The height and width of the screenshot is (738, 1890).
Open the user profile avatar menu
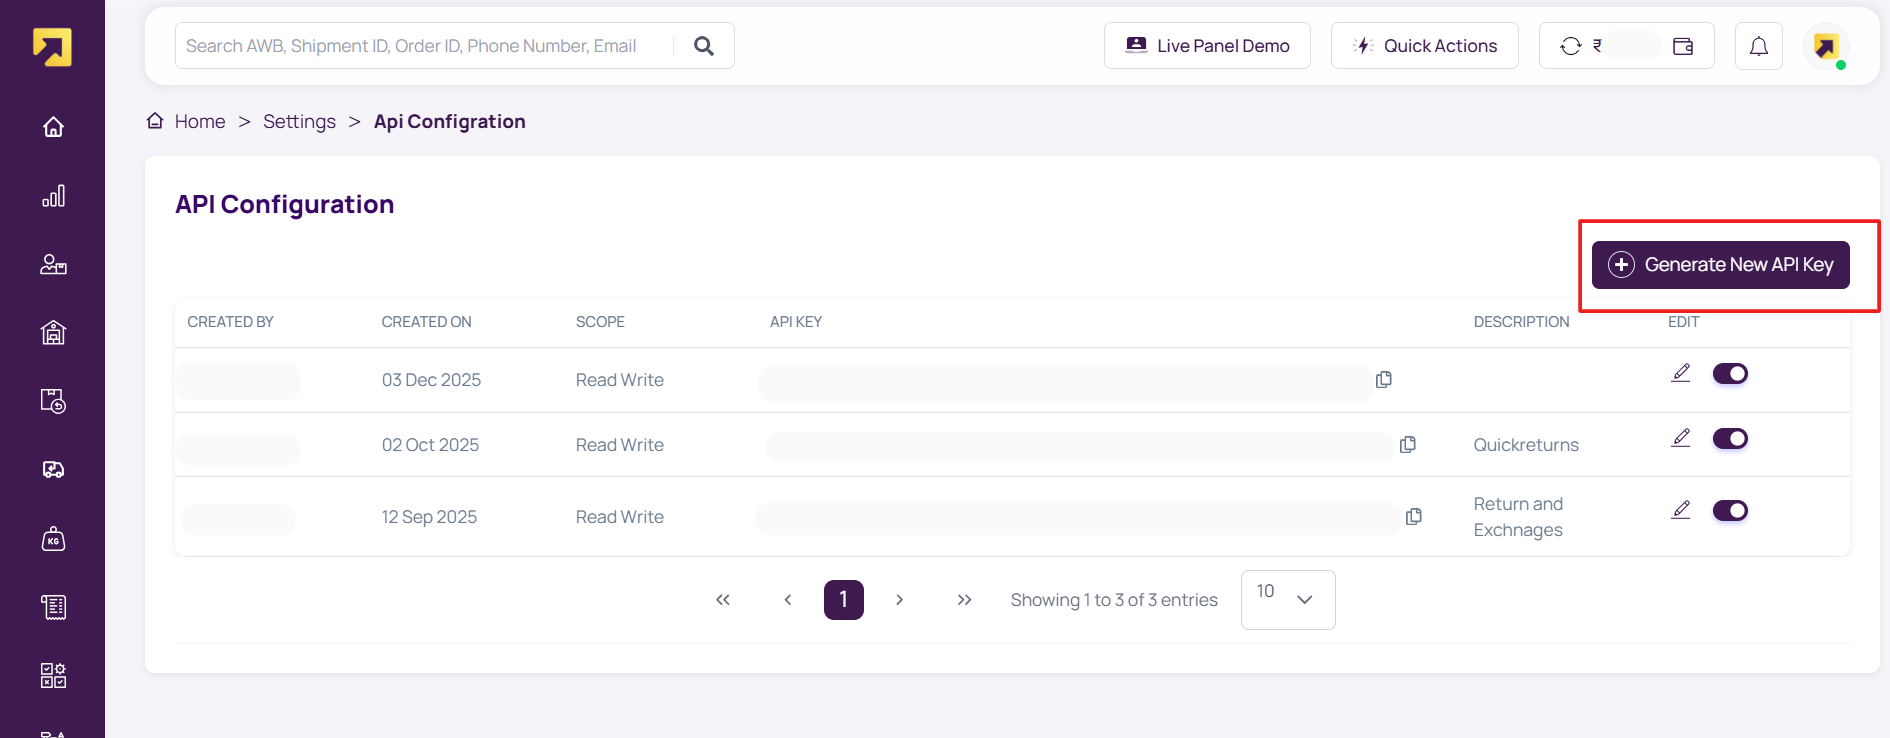(x=1826, y=46)
